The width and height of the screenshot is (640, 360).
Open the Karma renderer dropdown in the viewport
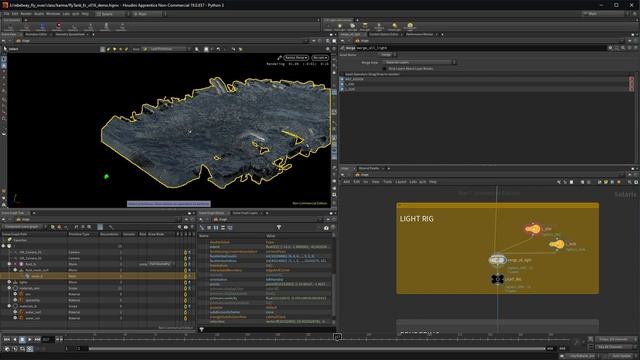[296, 58]
